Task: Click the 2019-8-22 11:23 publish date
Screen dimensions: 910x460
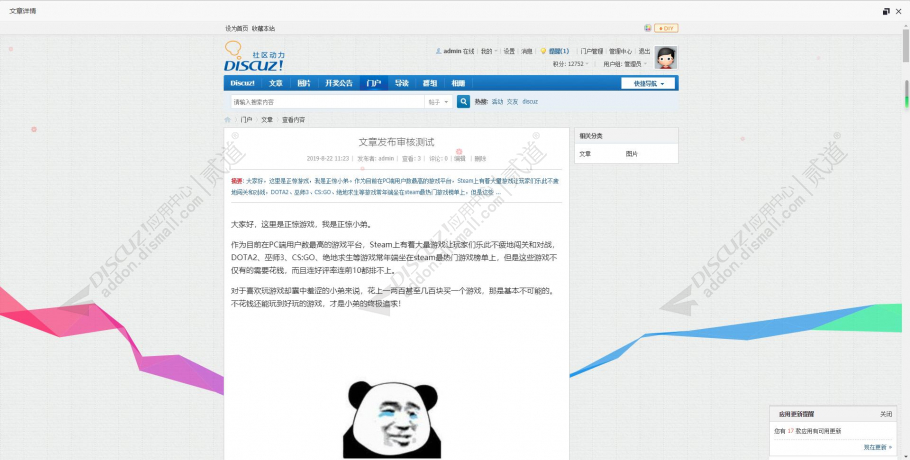Action: (328, 158)
